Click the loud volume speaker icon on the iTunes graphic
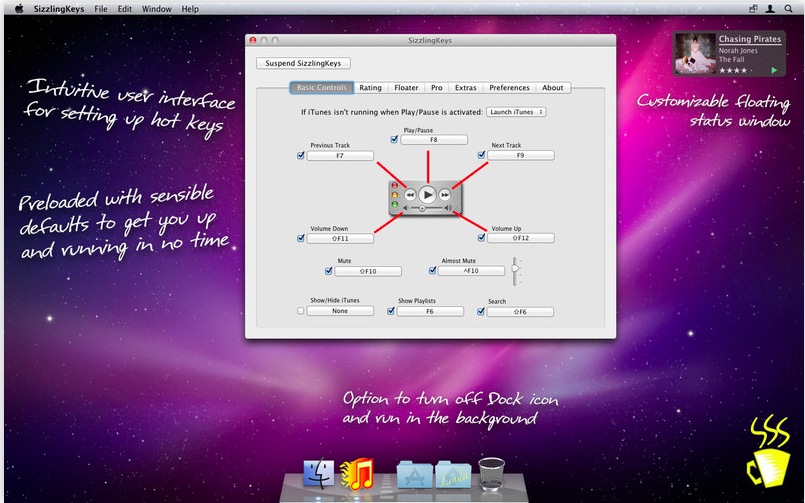 [x=448, y=208]
